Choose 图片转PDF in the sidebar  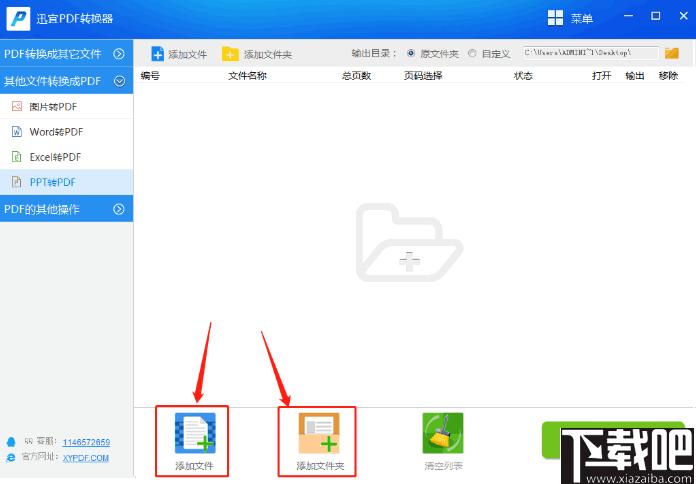pyautogui.click(x=67, y=107)
